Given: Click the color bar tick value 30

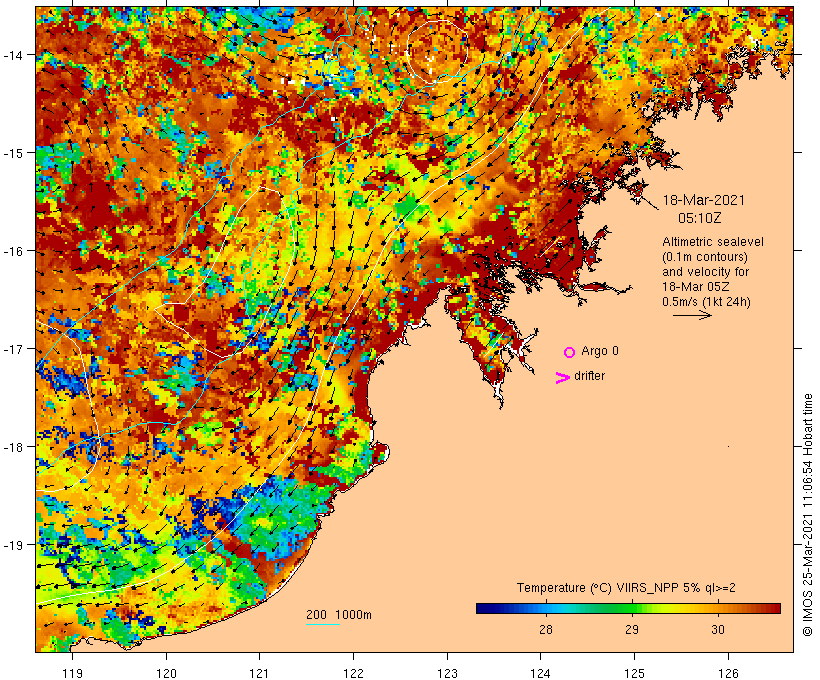Looking at the screenshot, I should (x=718, y=629).
